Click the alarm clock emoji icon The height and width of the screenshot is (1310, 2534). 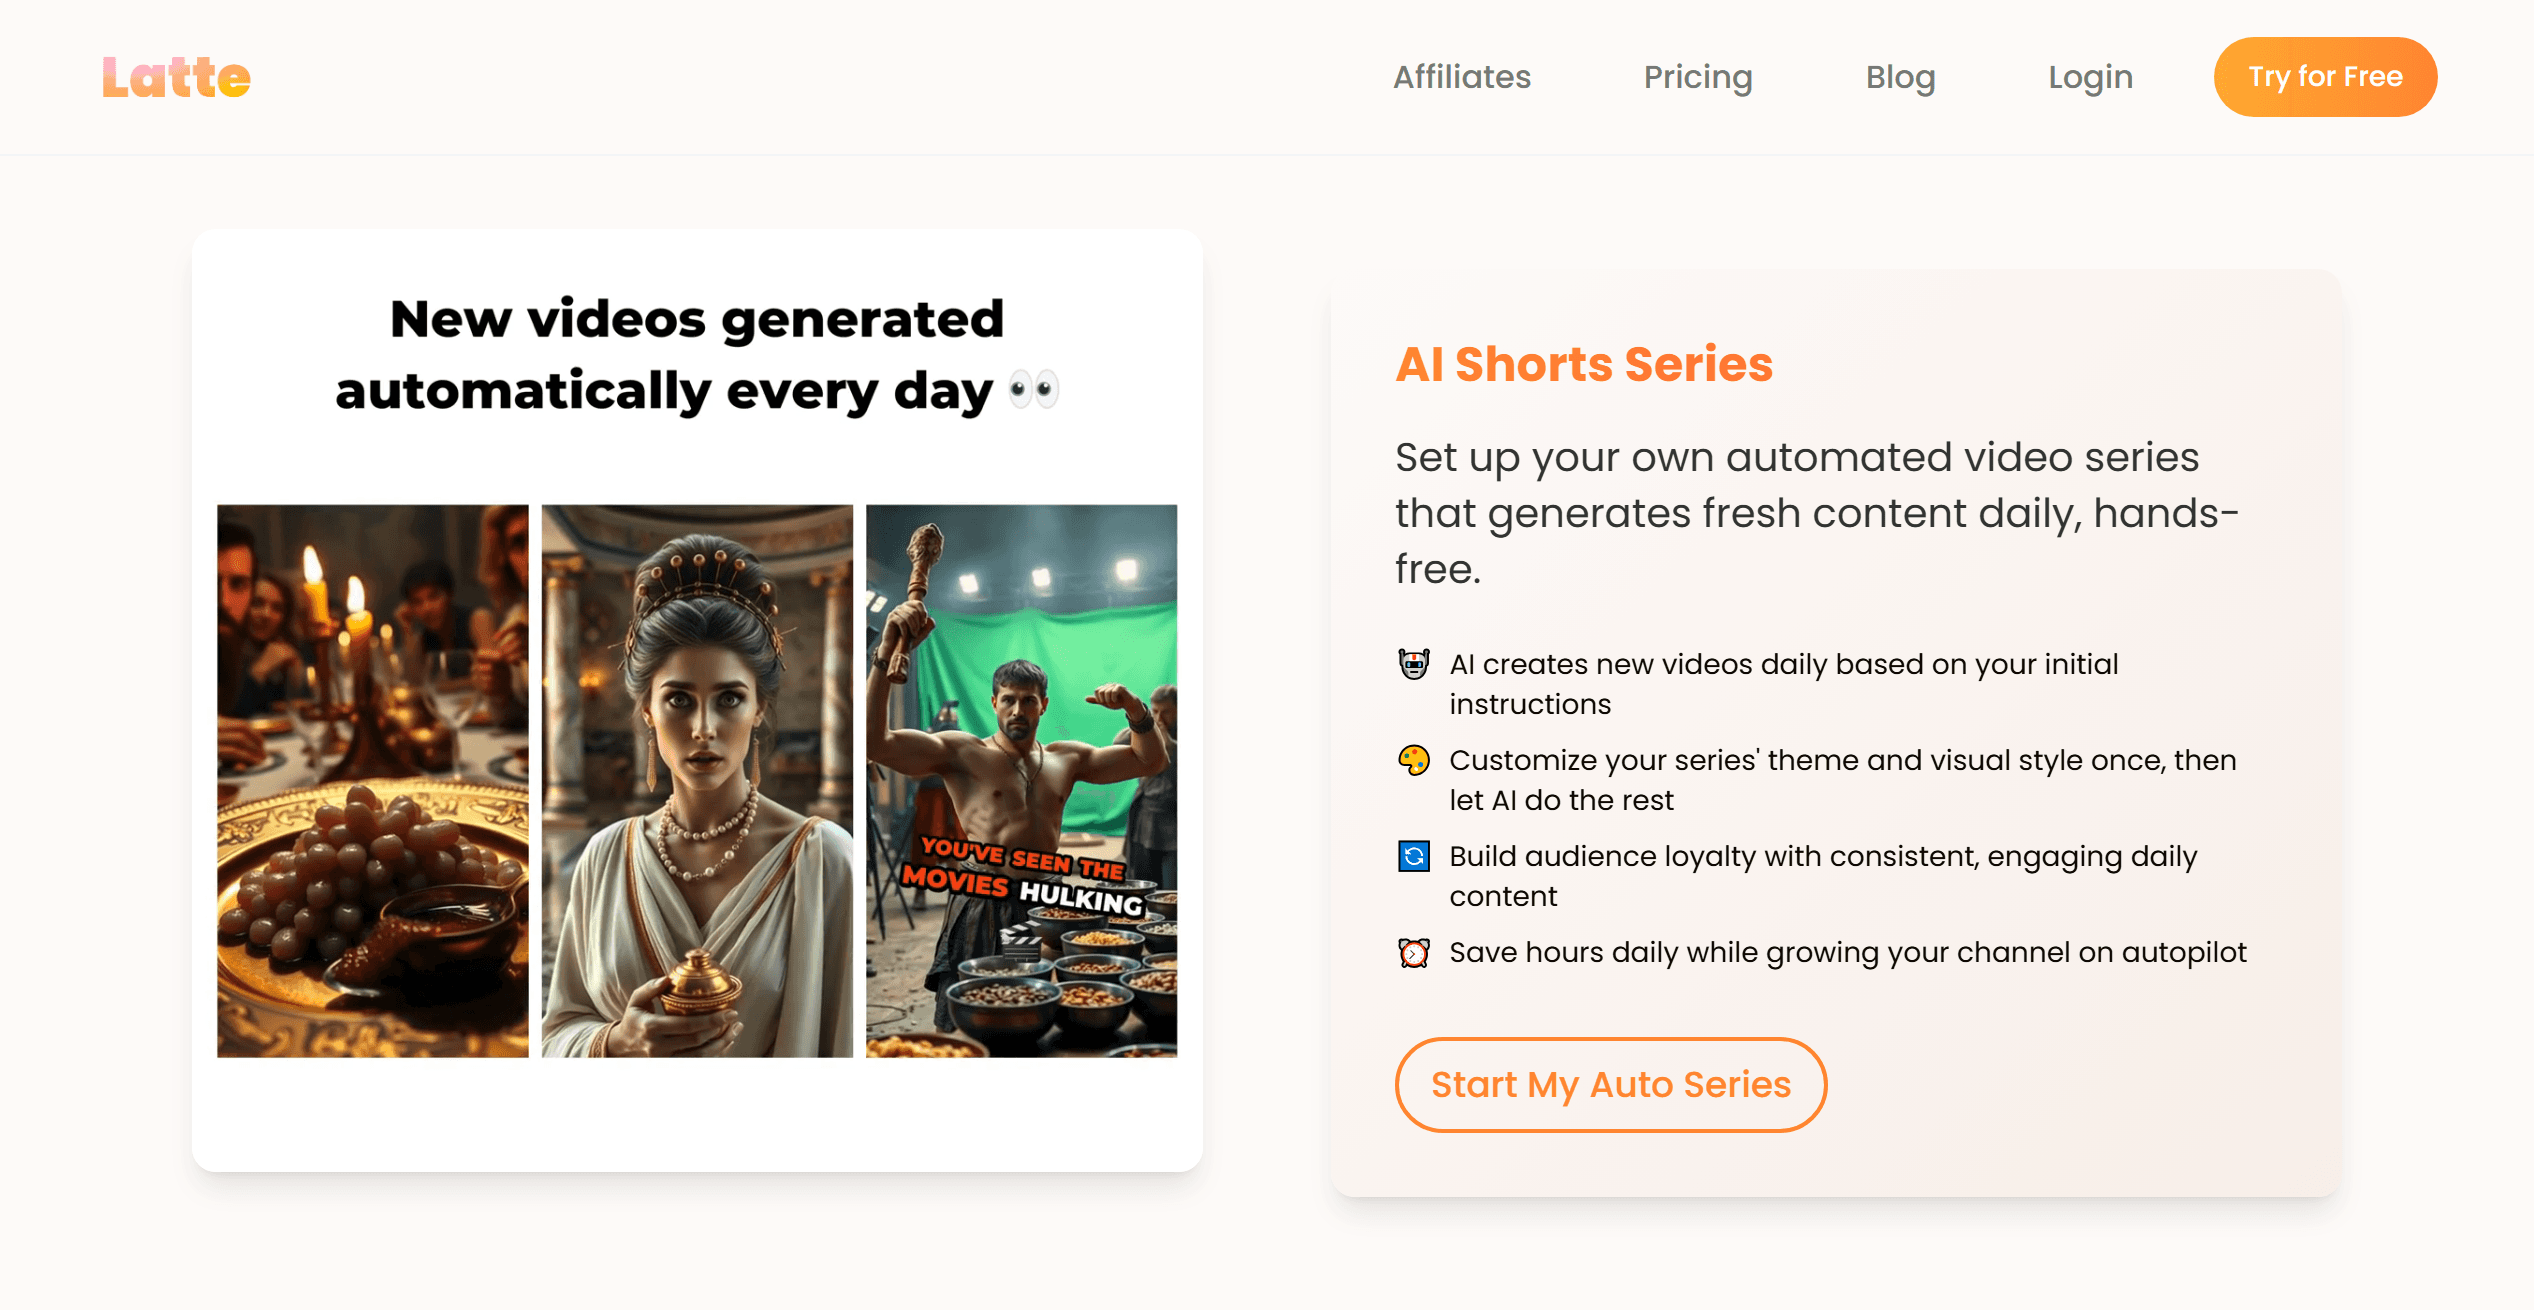pyautogui.click(x=1413, y=952)
